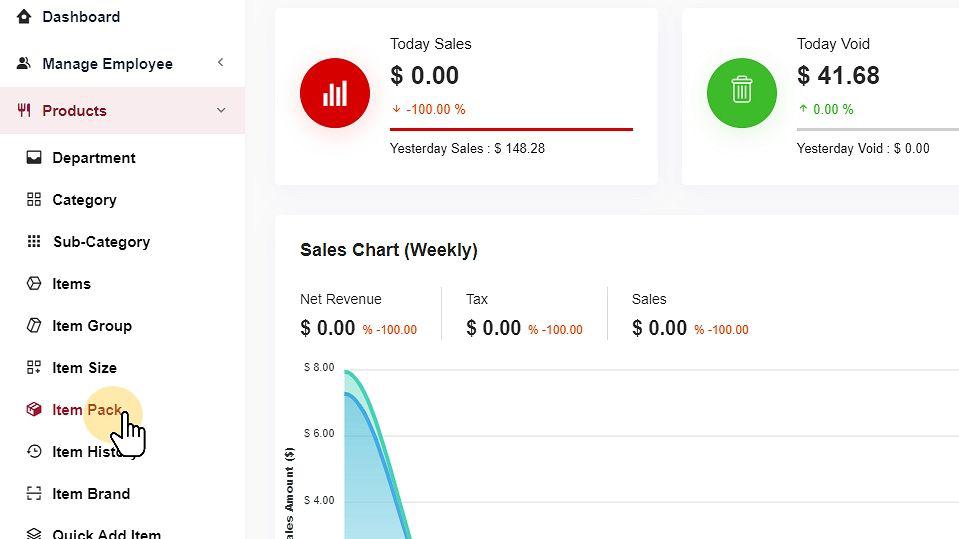The width and height of the screenshot is (959, 539).
Task: Open the Items menu entry
Action: pos(71,284)
